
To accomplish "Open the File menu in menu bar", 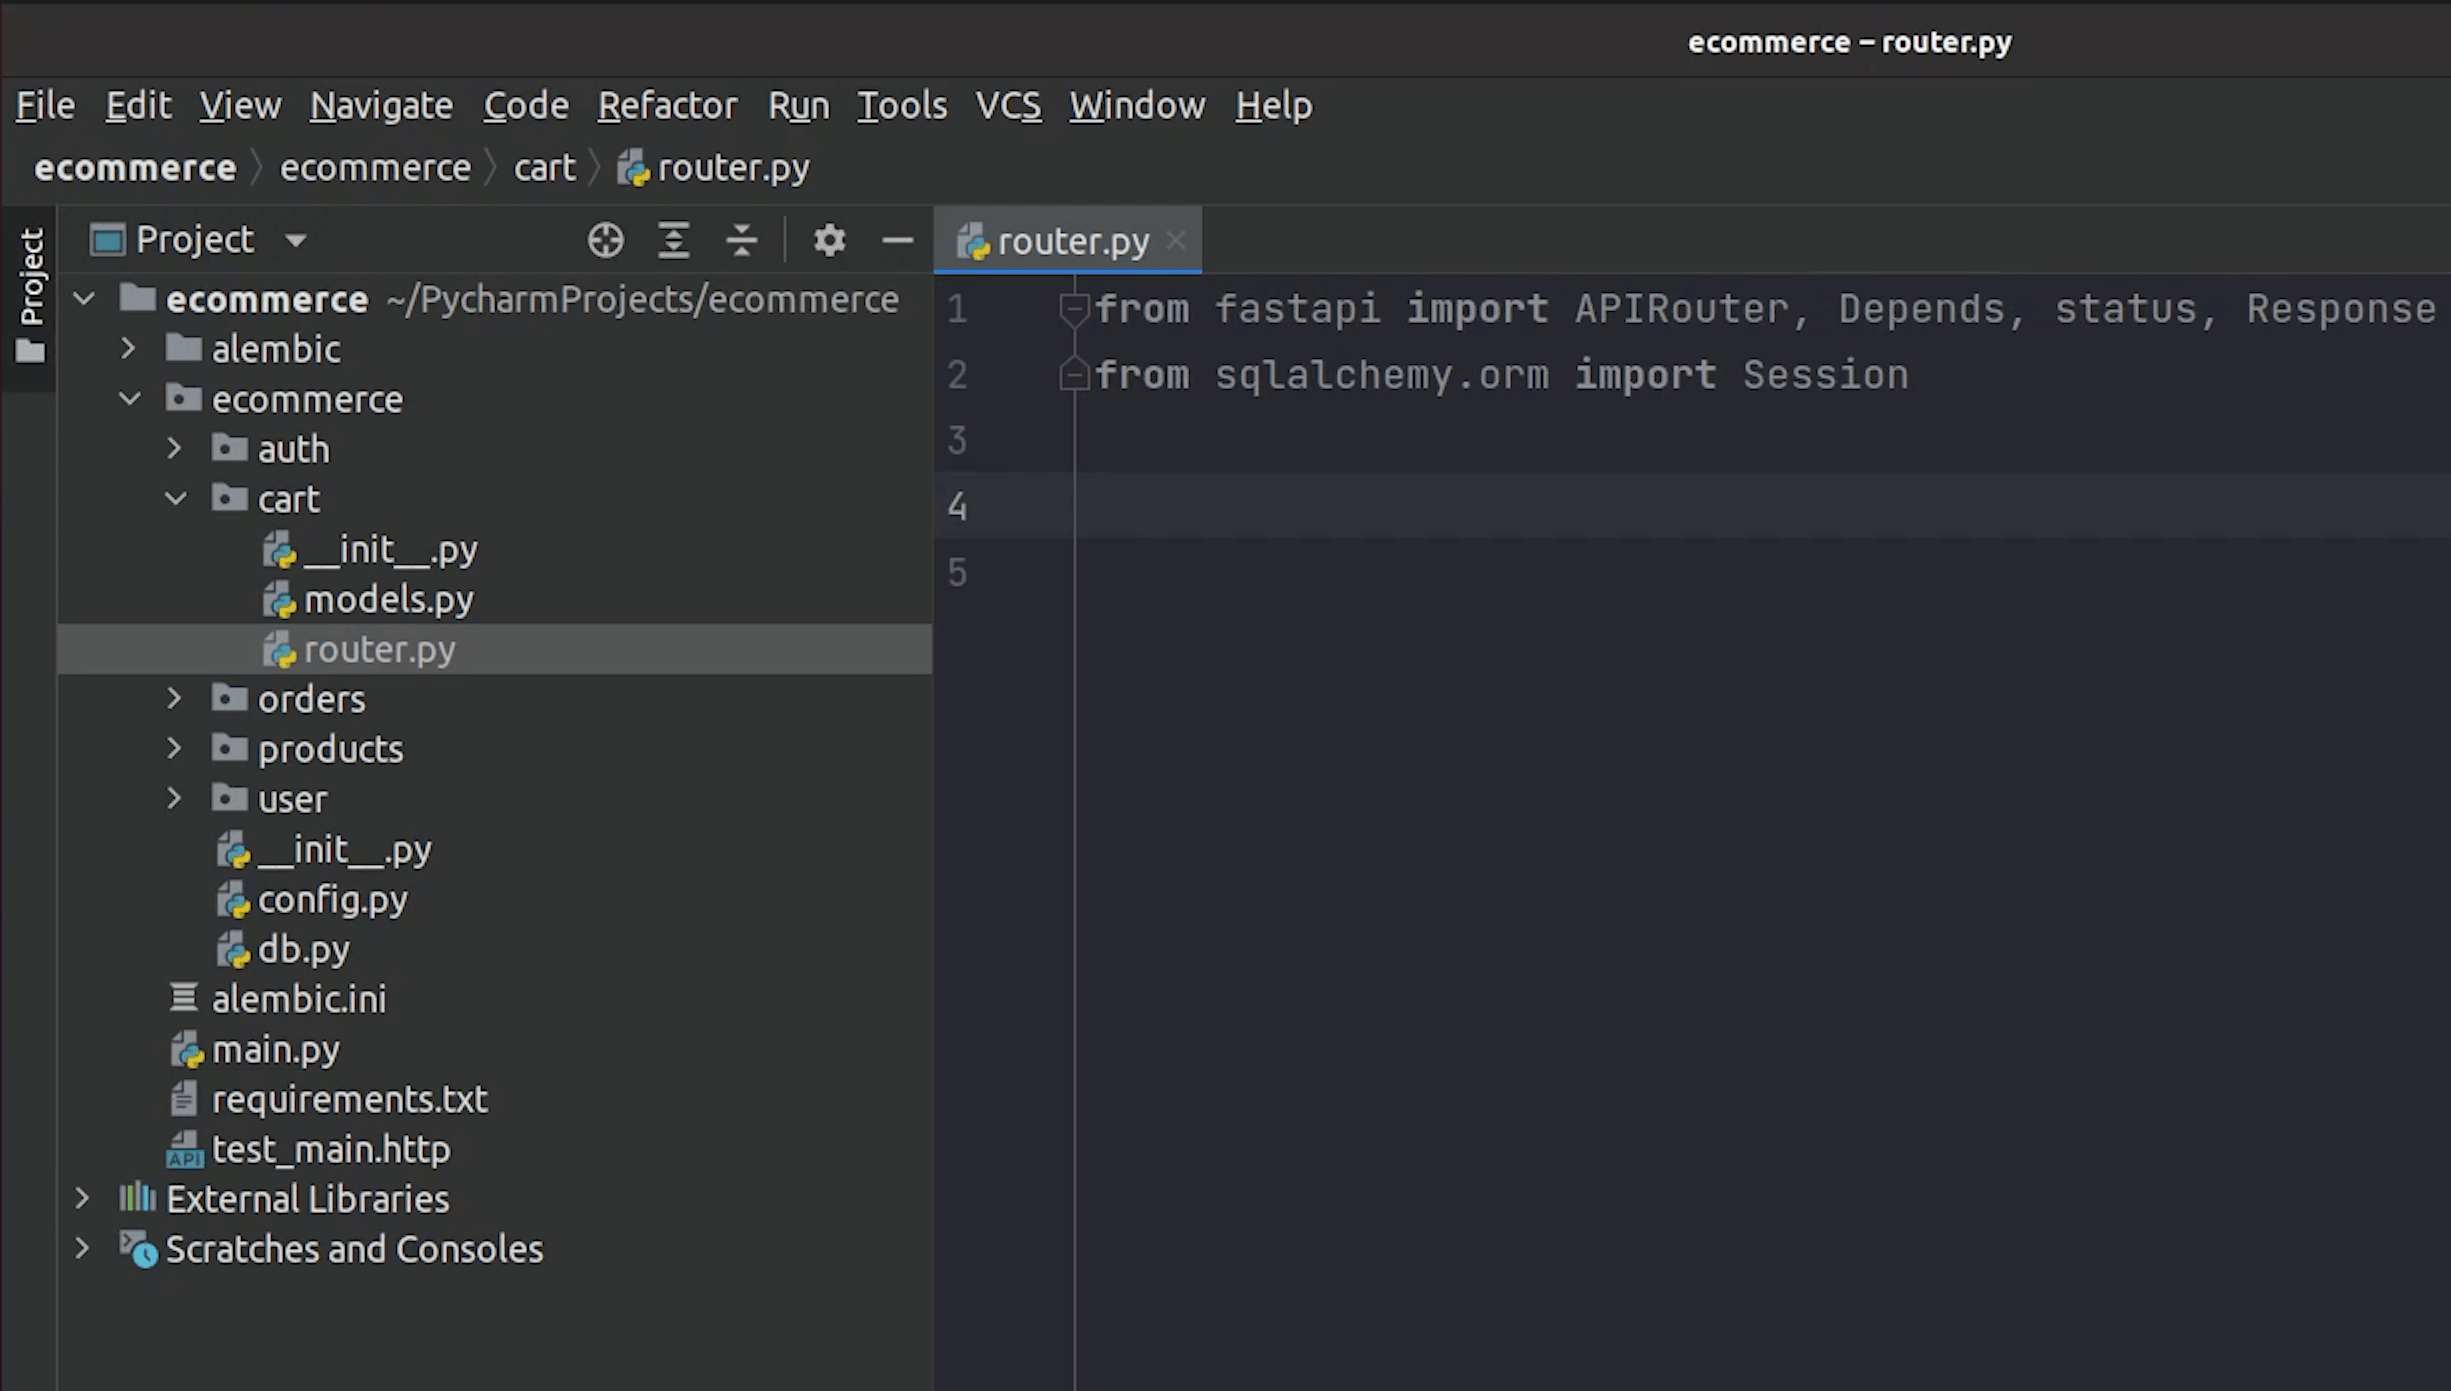I will click(x=45, y=104).
